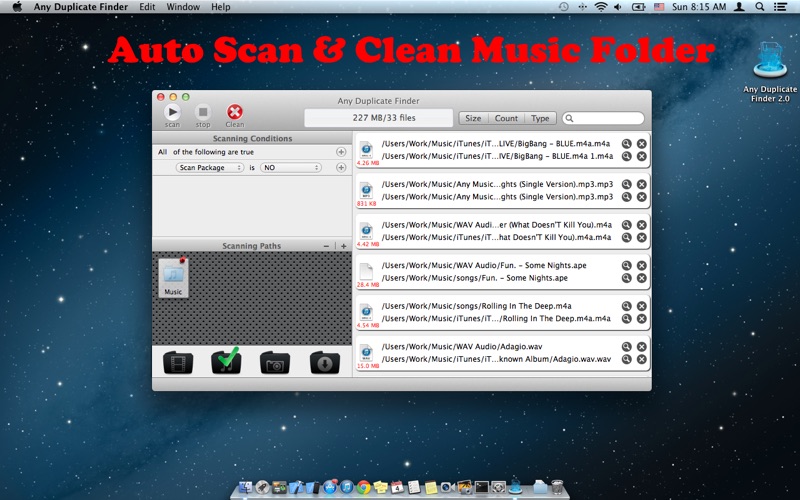Choose the Downloads folder preset icon

coord(324,362)
